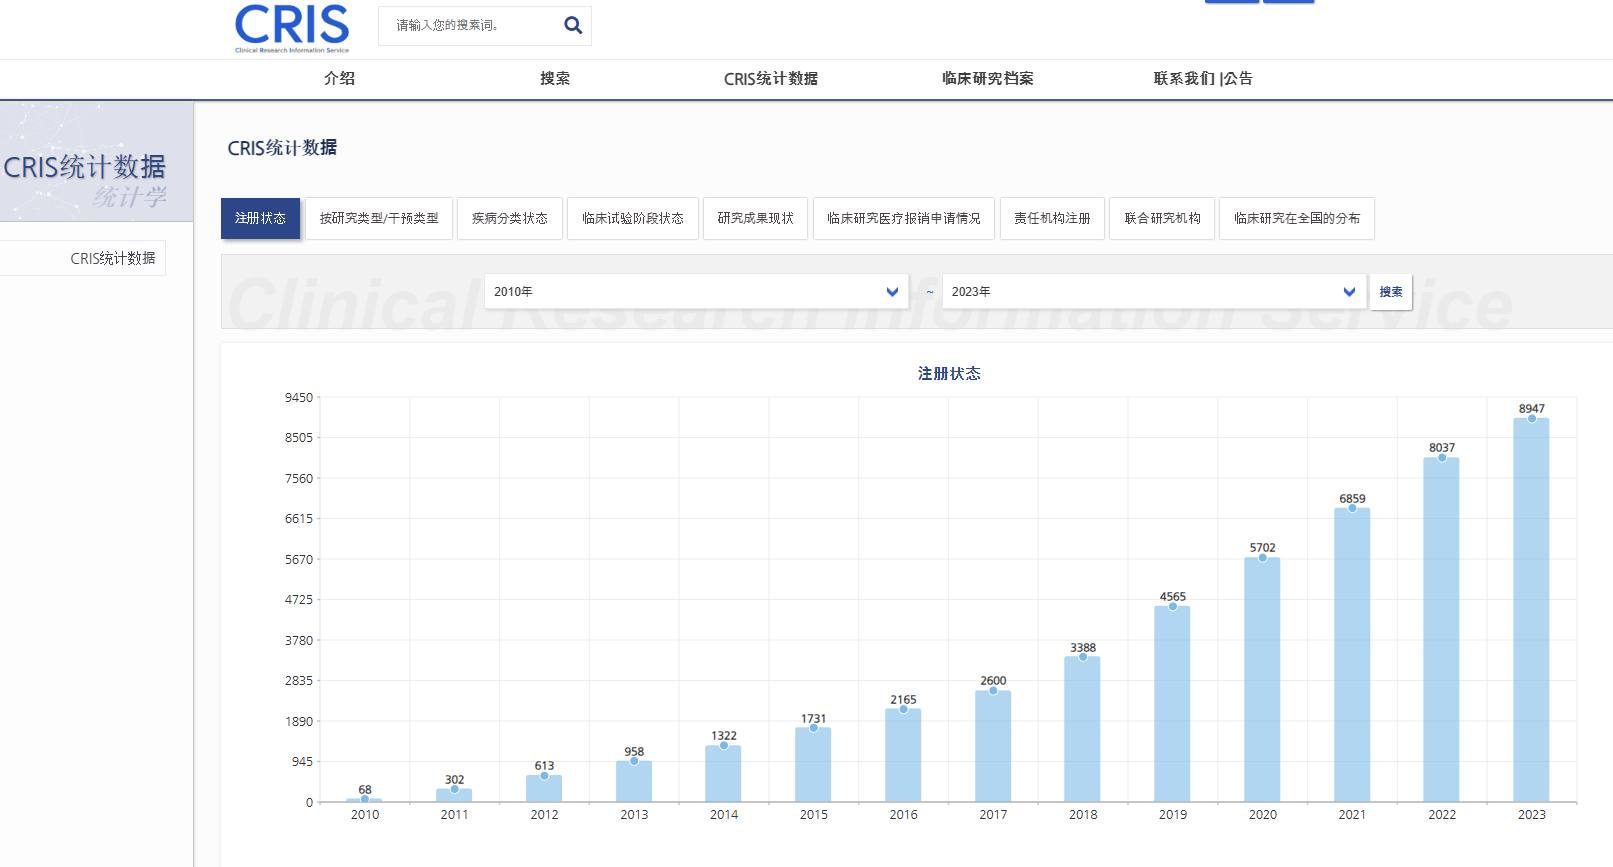Click the CRIS logo

coord(292,27)
